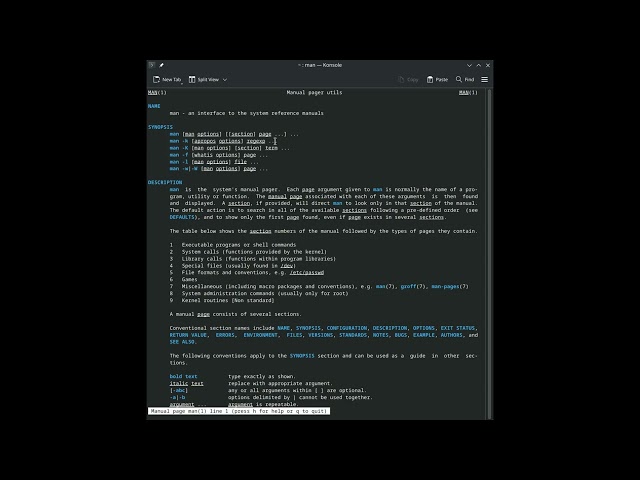
Task: Click the DESCRIPTION section heading
Action: click(165, 182)
